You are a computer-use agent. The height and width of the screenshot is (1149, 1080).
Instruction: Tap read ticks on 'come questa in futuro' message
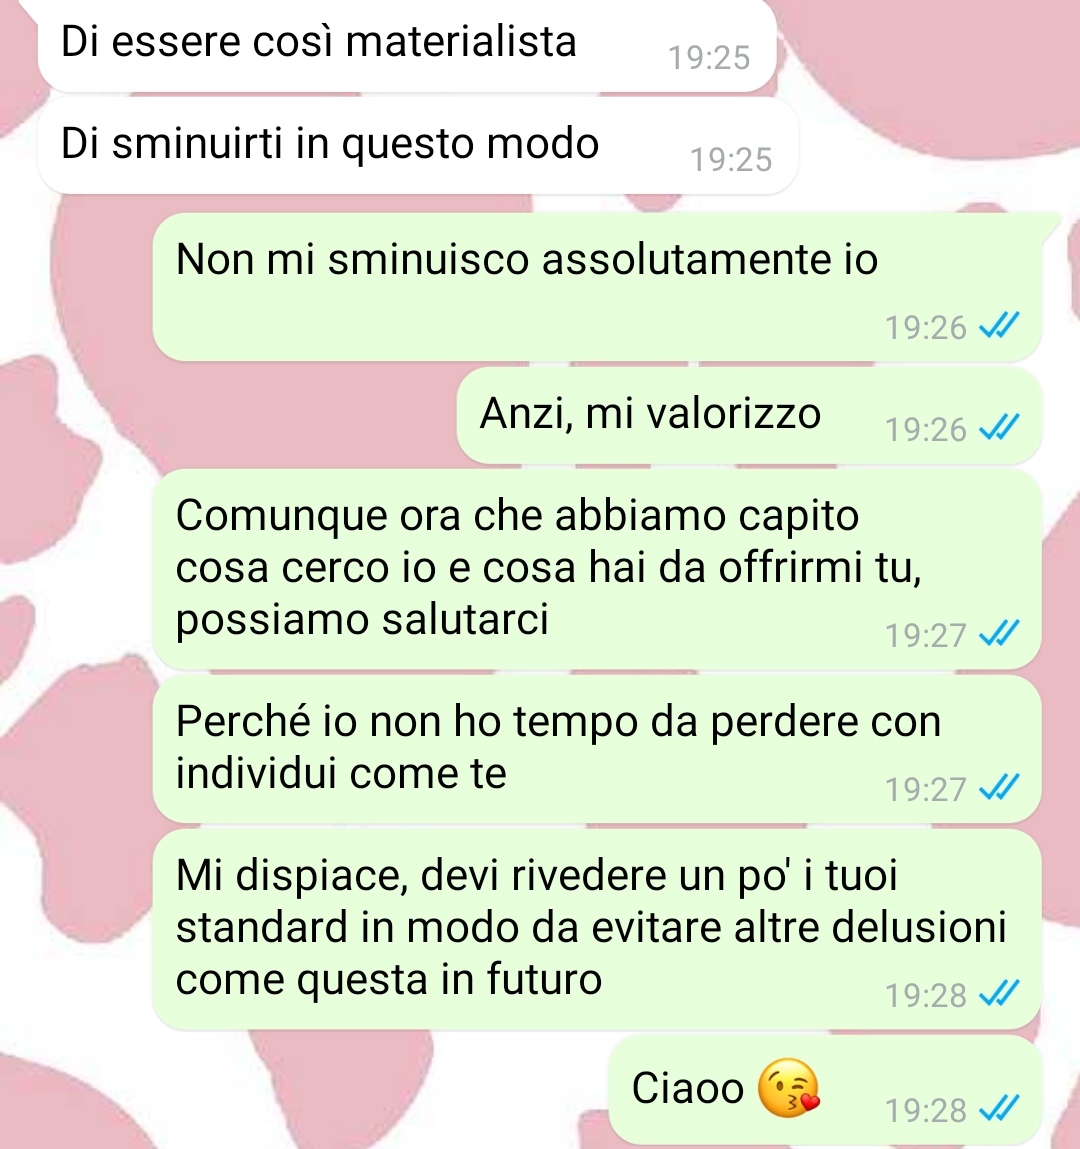(x=999, y=993)
